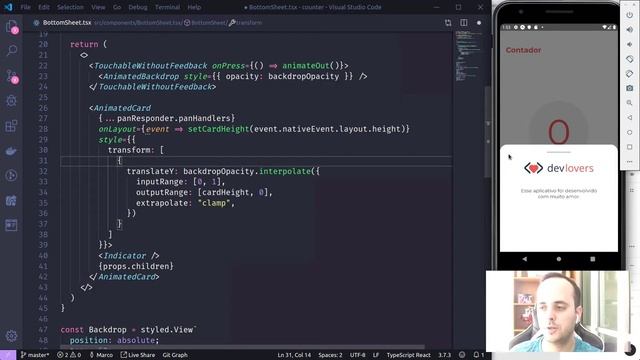Change file encoding via UTF-8
Screen dimensions: 640x360
pyautogui.click(x=358, y=355)
